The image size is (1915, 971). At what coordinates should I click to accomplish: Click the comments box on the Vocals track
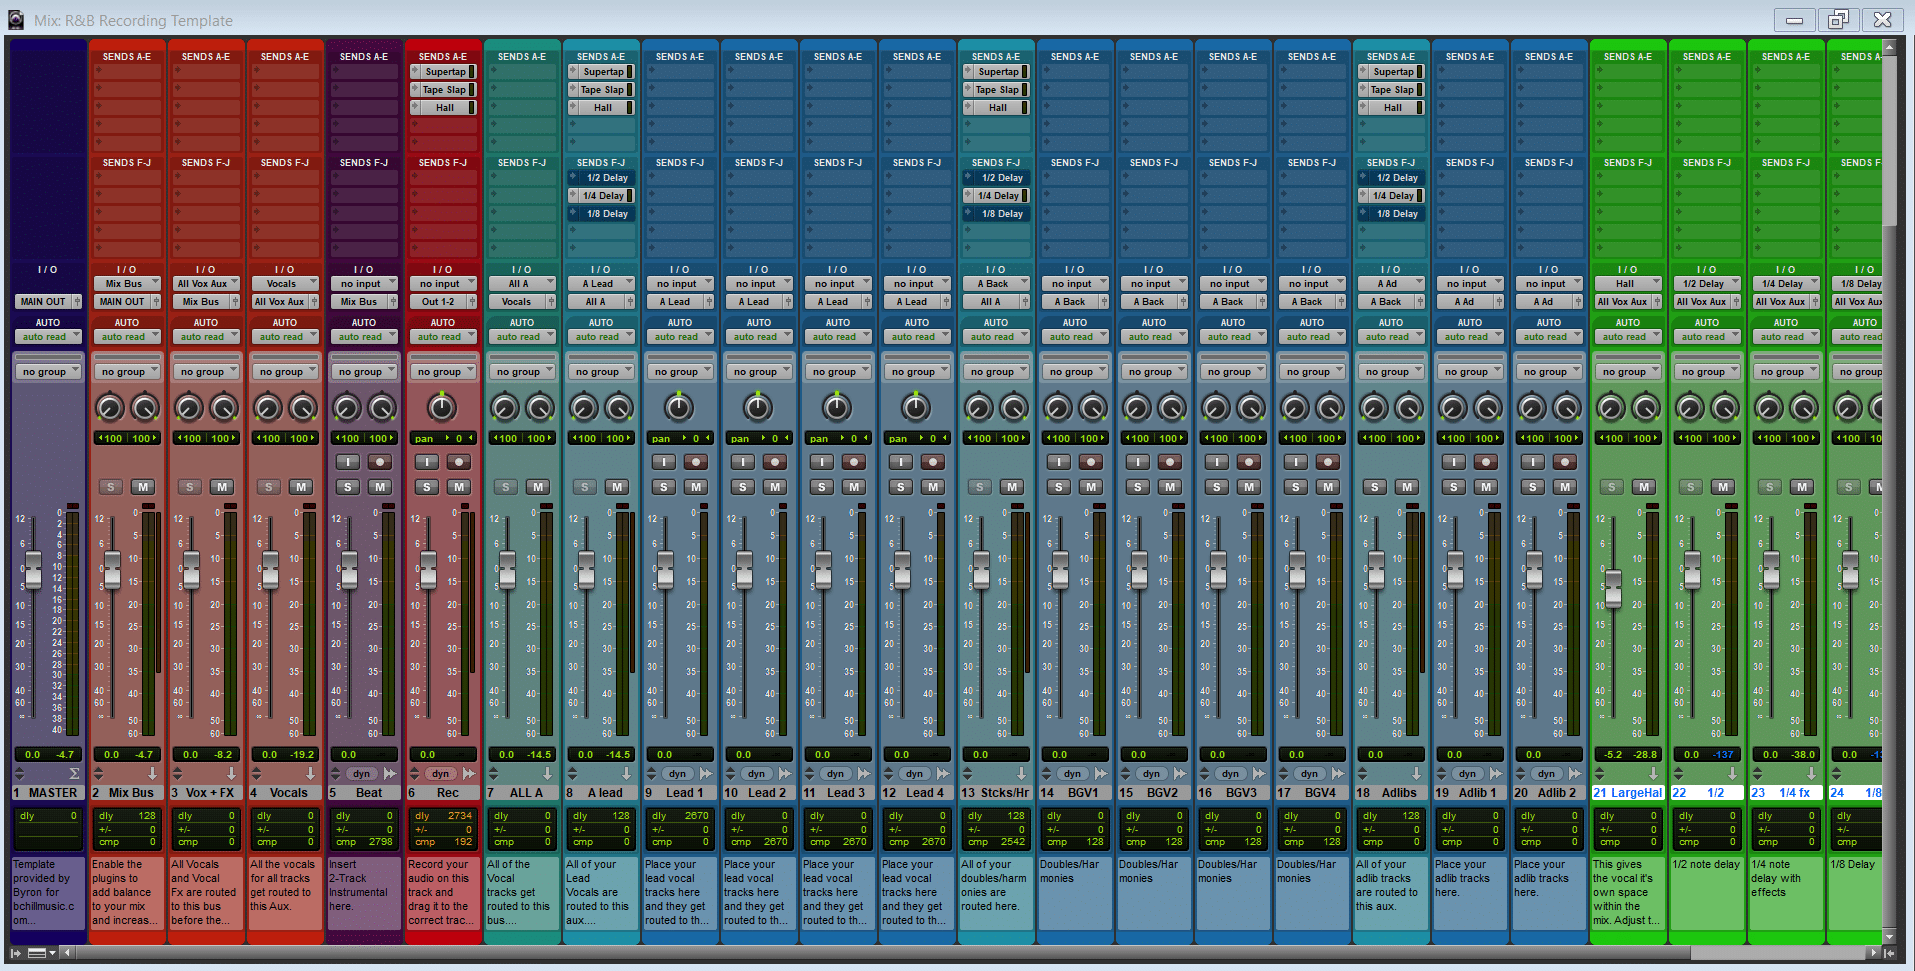click(285, 893)
